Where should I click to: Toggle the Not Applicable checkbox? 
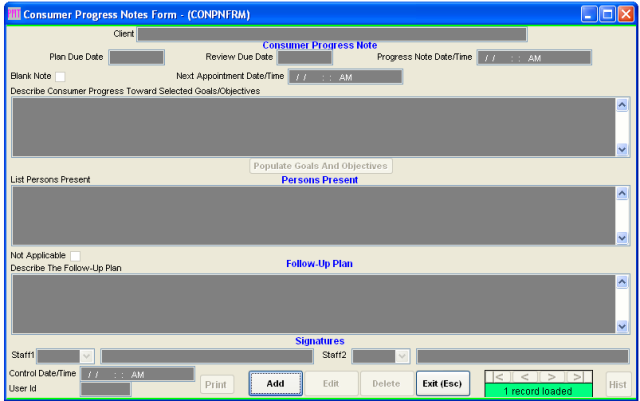pos(75,256)
